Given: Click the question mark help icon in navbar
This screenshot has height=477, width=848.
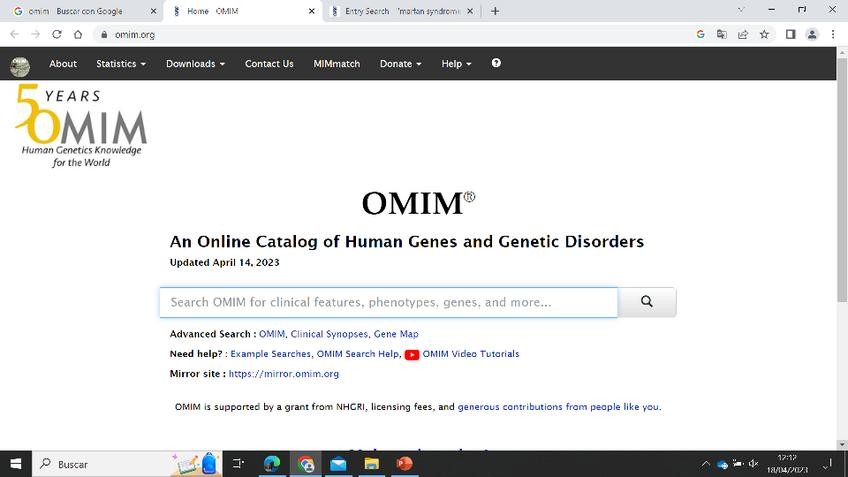Looking at the screenshot, I should click(496, 63).
